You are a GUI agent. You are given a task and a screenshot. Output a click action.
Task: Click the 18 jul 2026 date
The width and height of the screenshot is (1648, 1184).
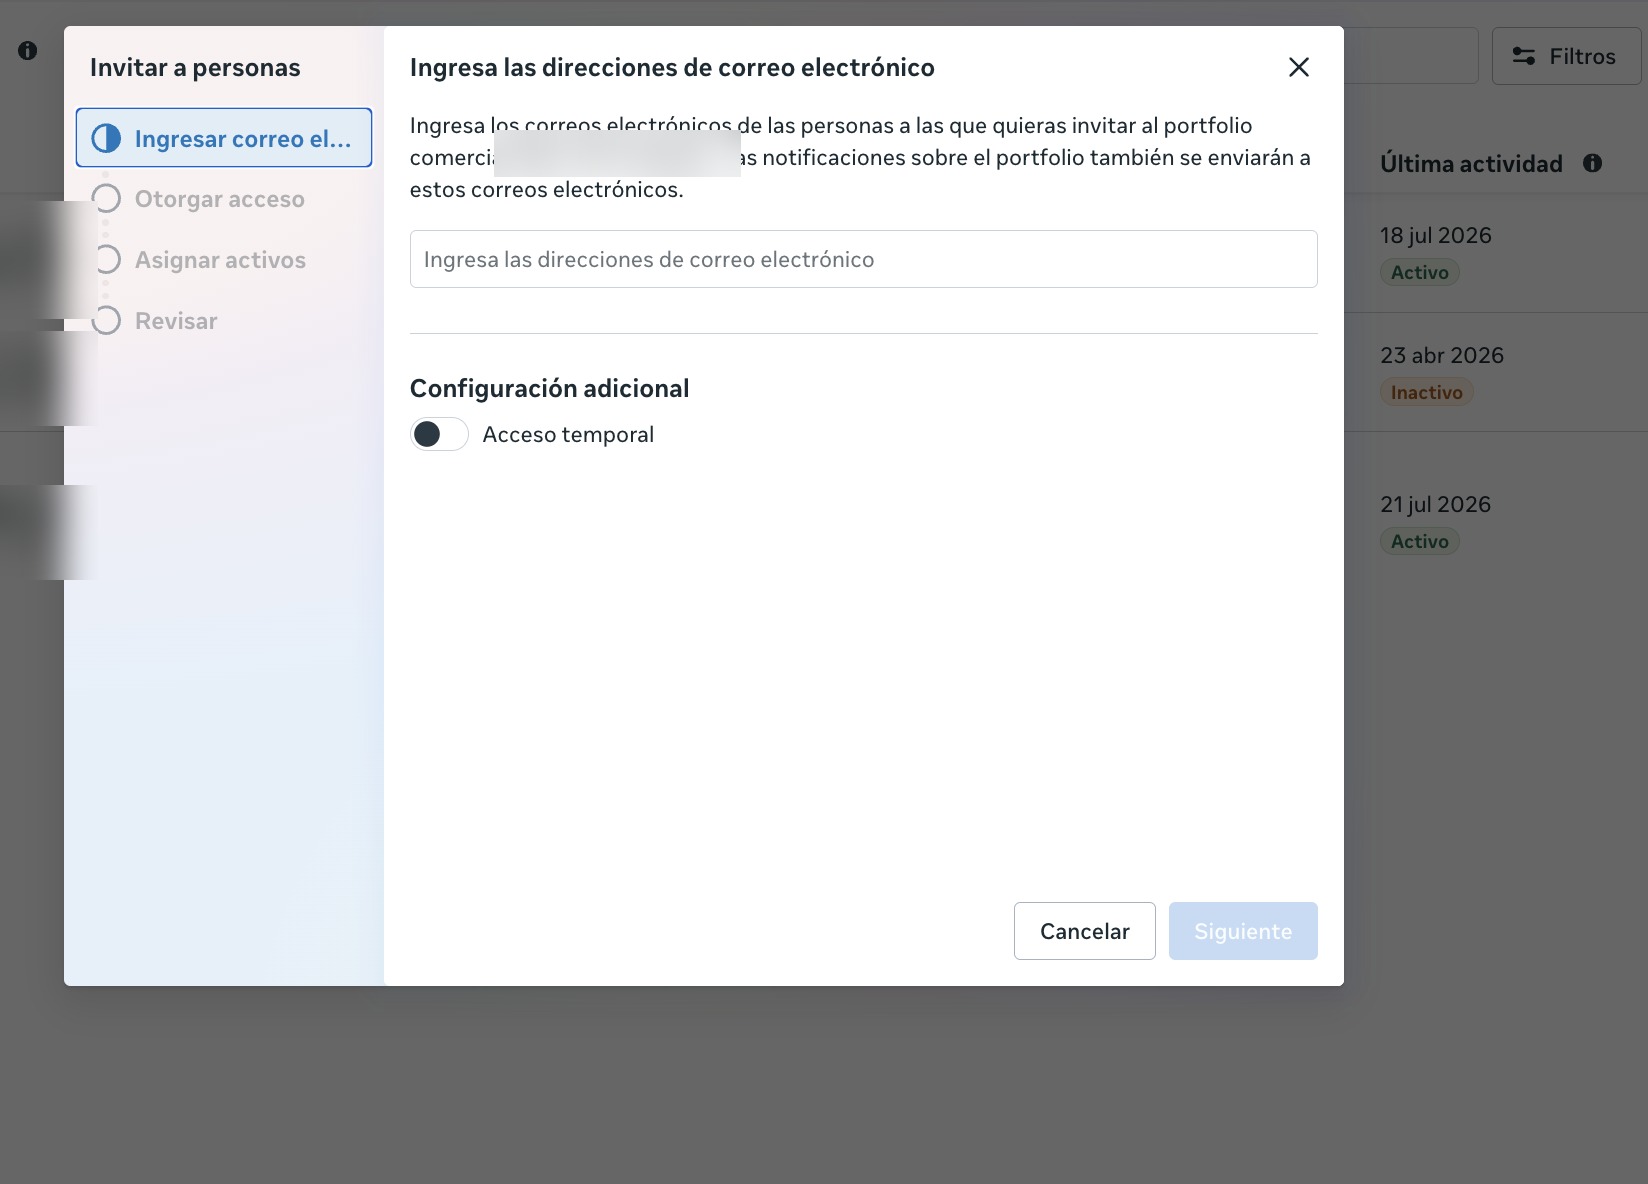pos(1435,235)
